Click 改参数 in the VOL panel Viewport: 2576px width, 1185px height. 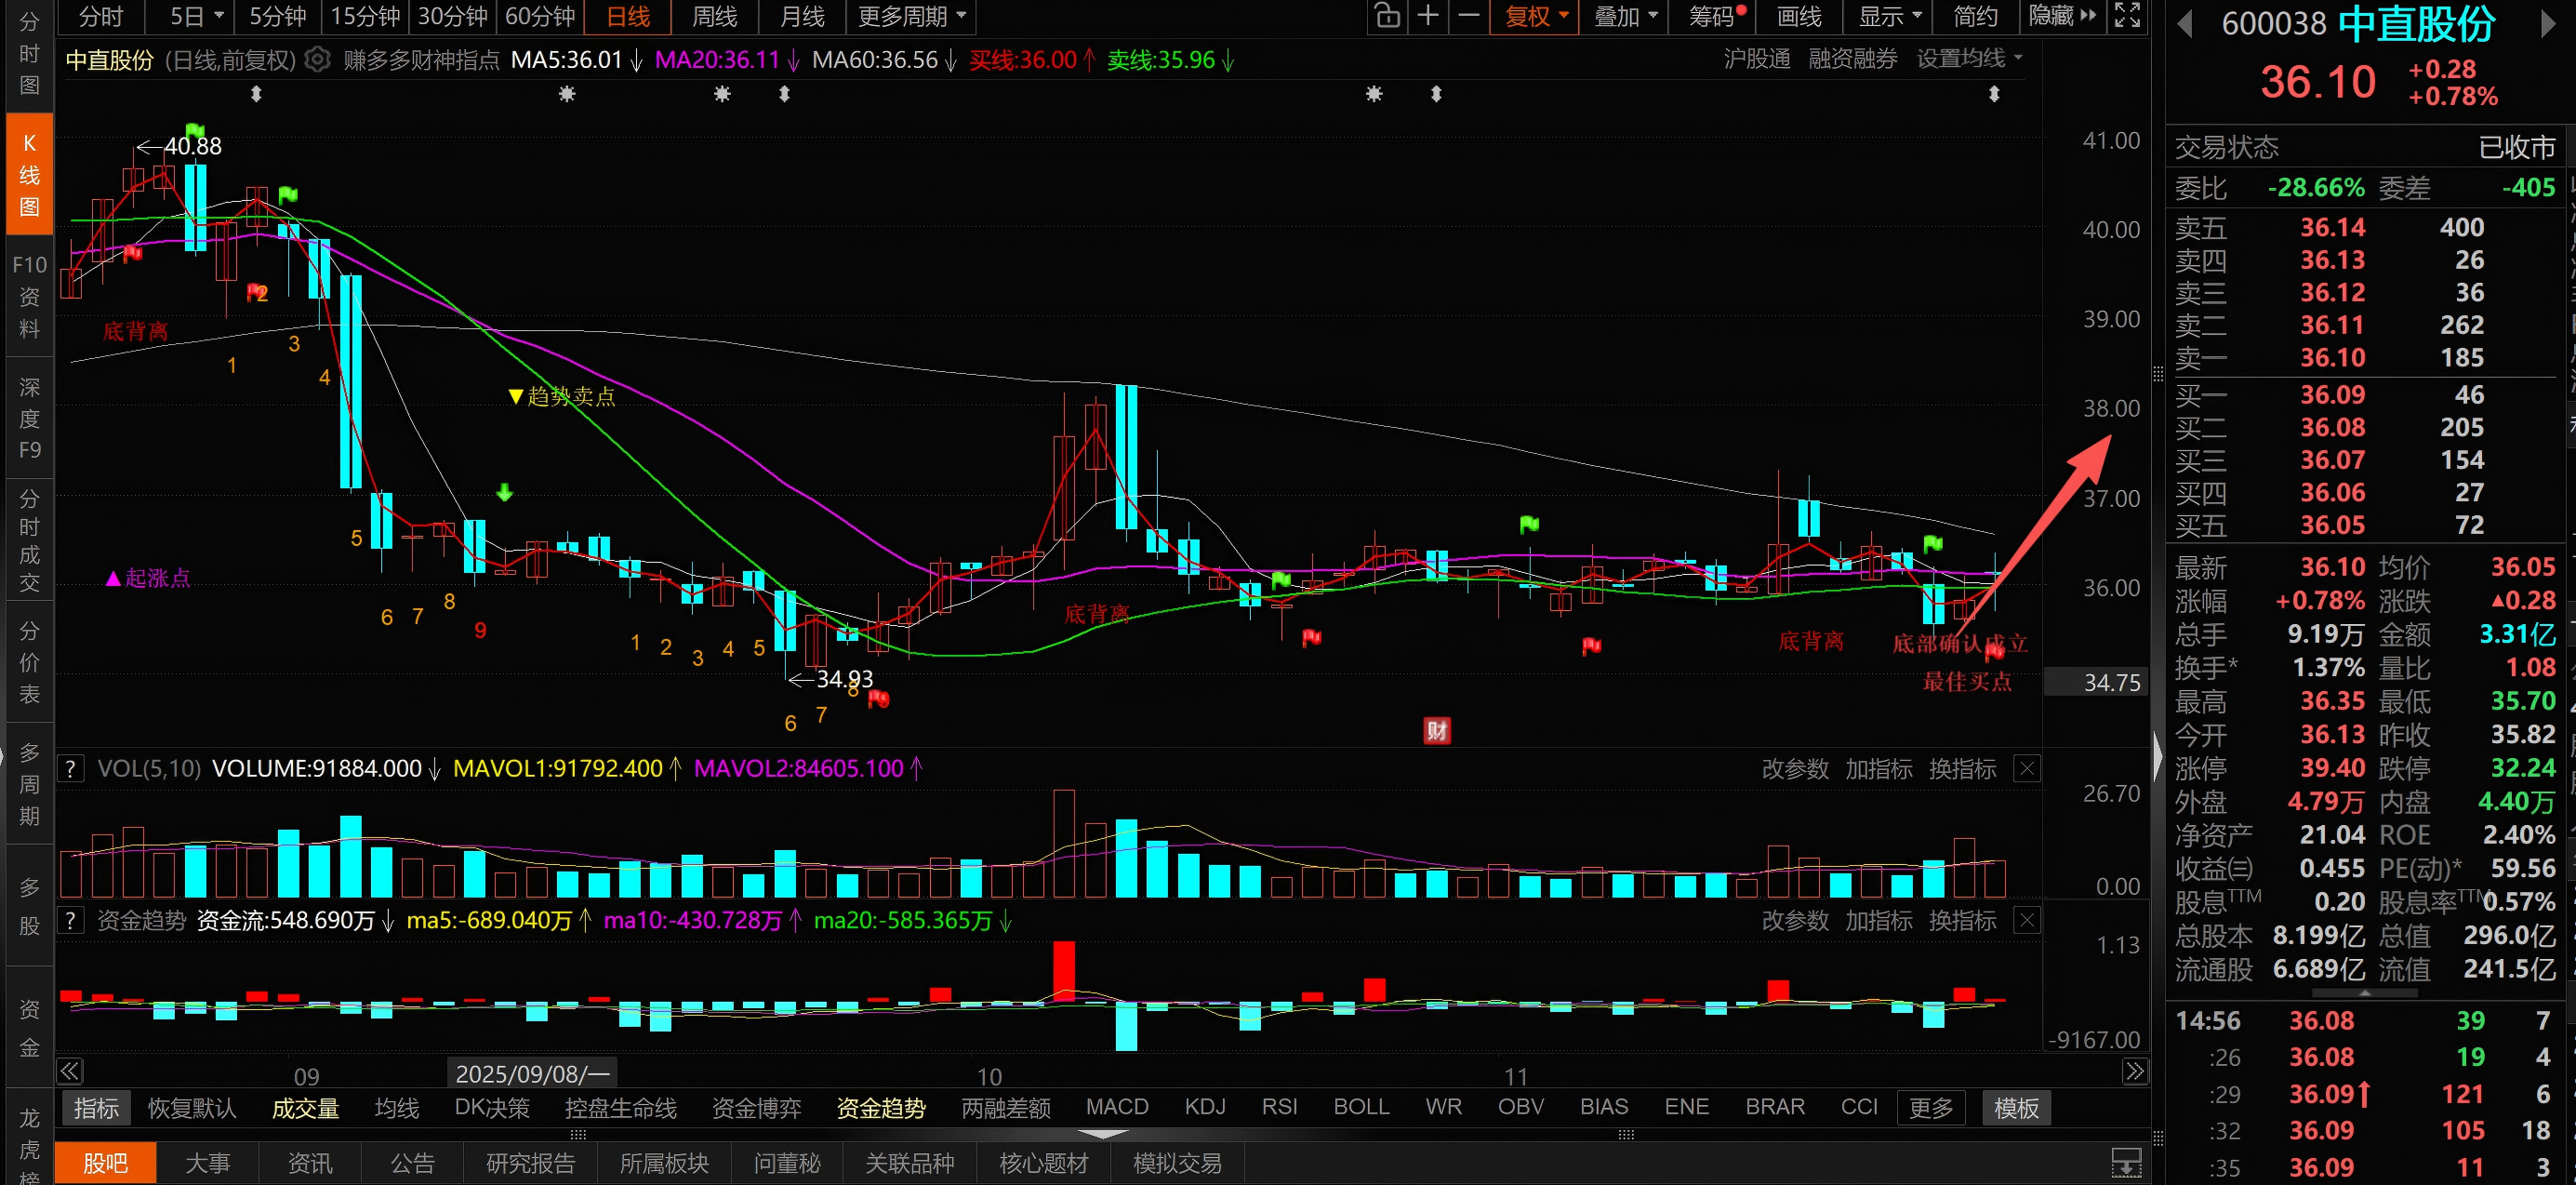click(x=1794, y=769)
